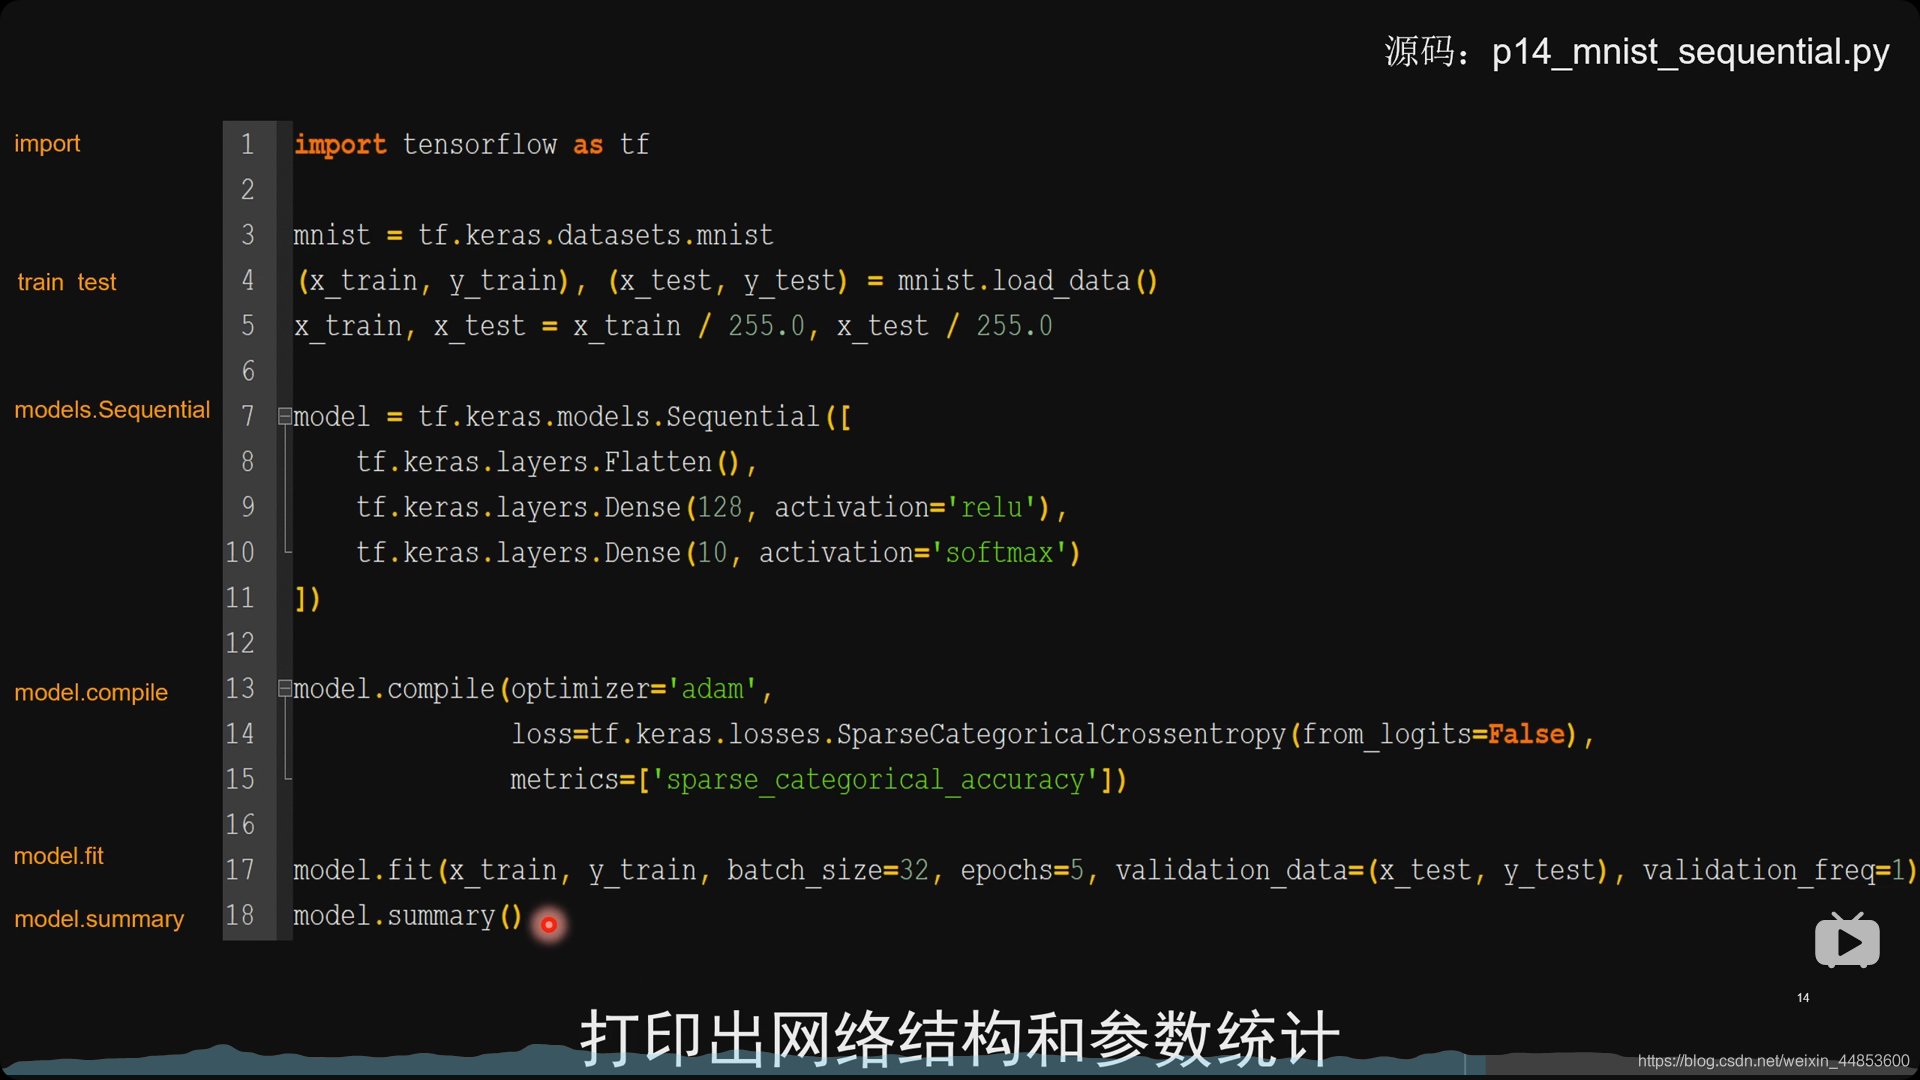Image resolution: width=1920 pixels, height=1080 pixels.
Task: Click the import label on left sidebar
Action: click(47, 142)
